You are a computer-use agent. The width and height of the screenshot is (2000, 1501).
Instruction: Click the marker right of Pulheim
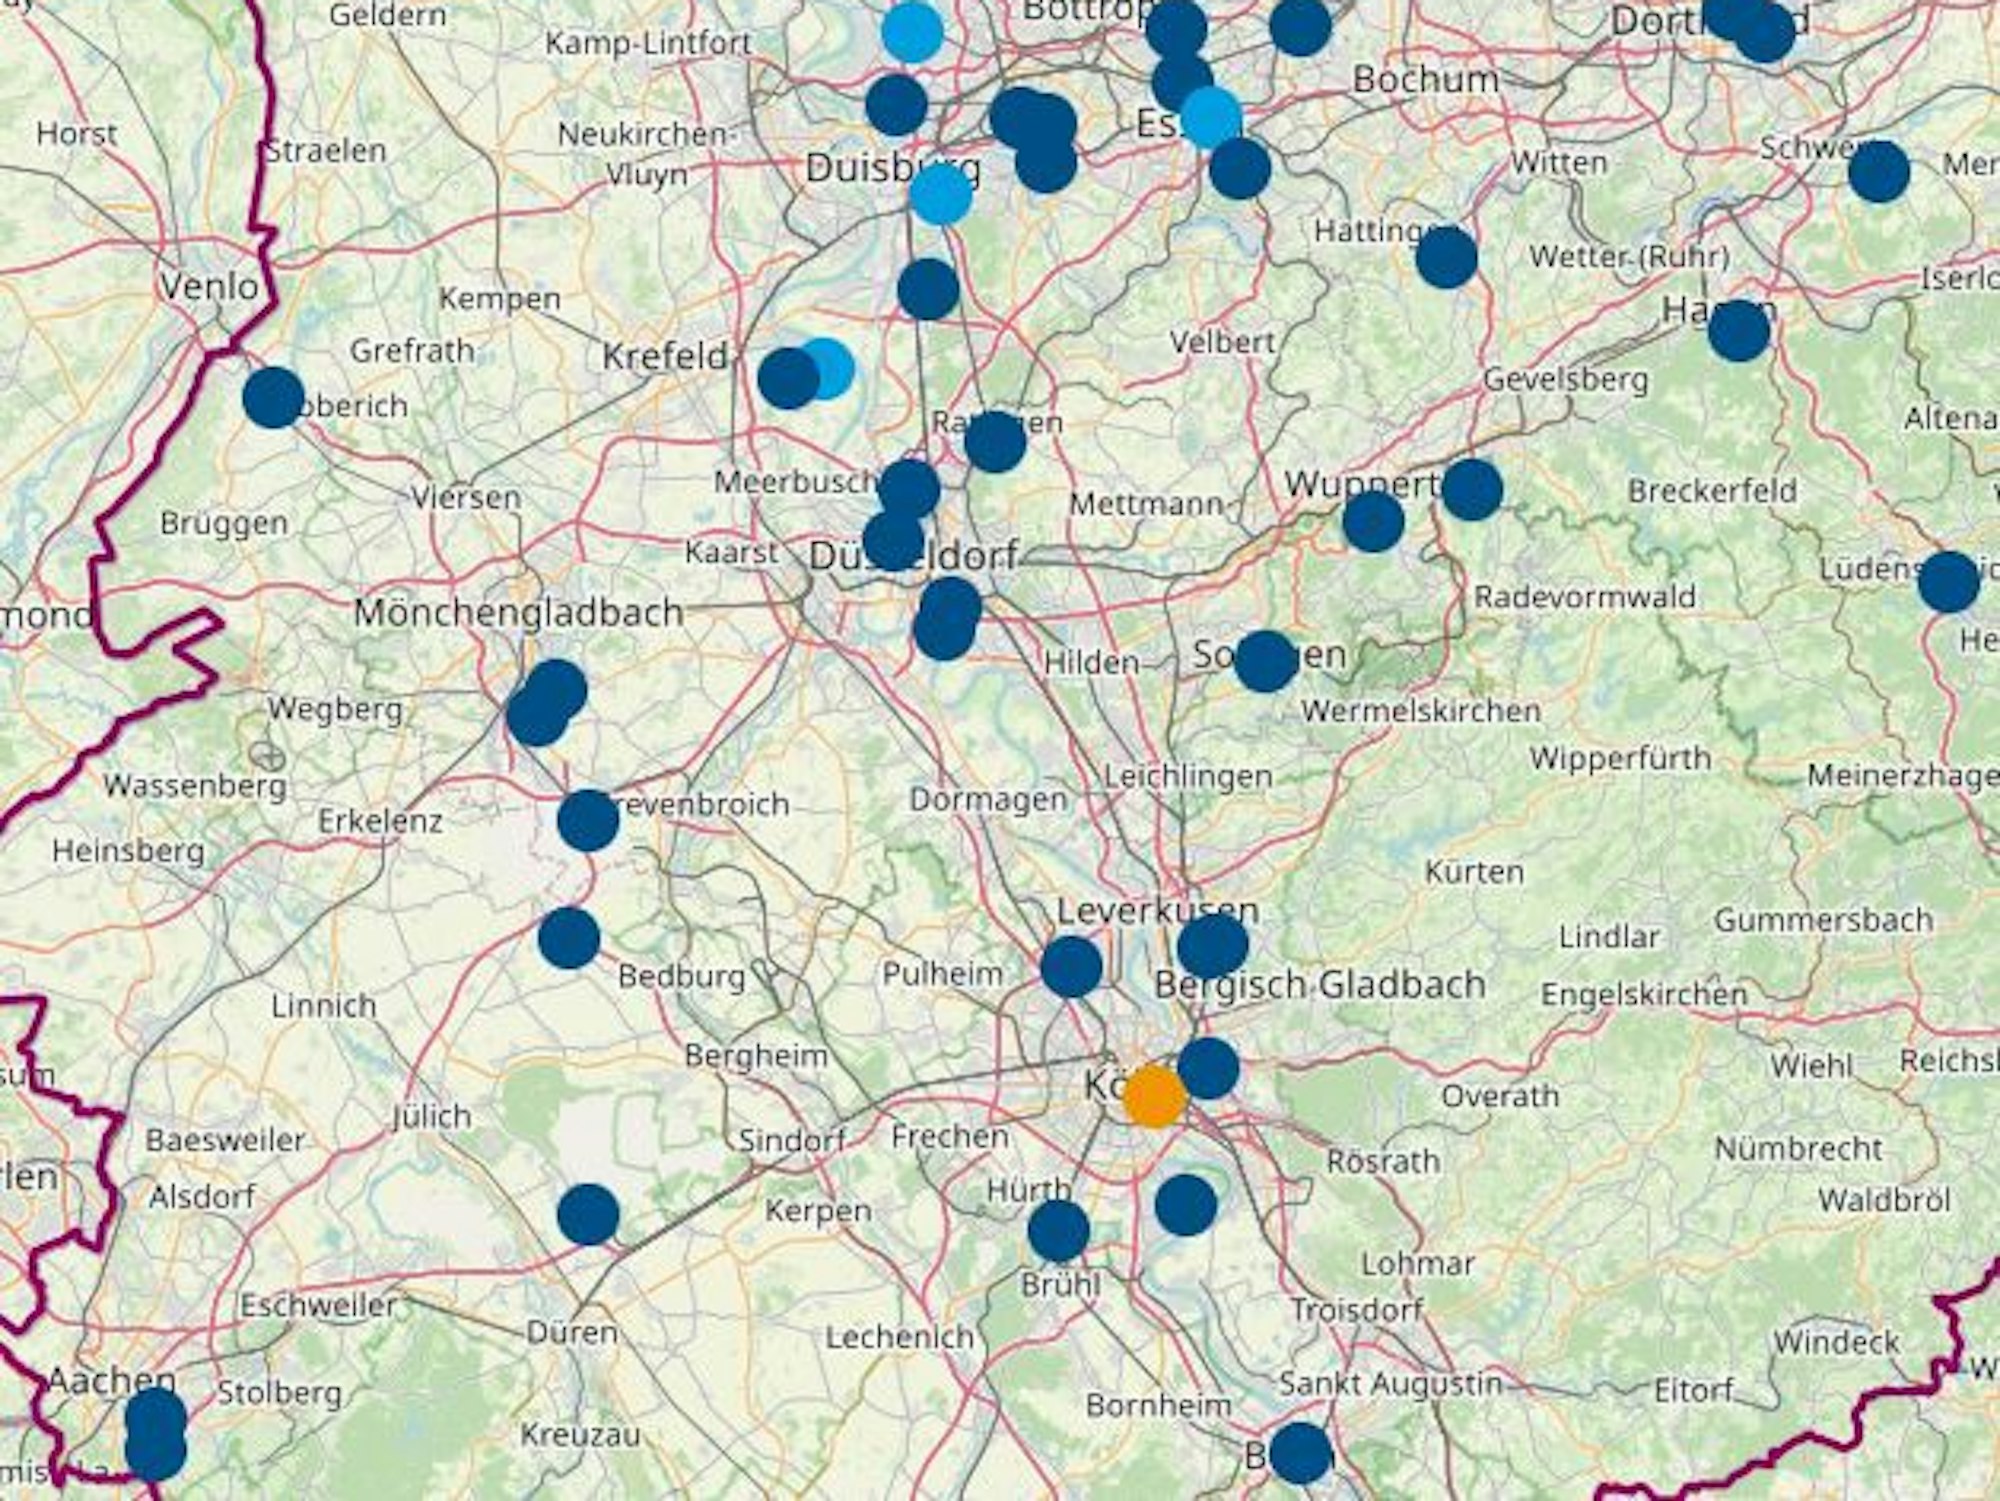(1071, 966)
